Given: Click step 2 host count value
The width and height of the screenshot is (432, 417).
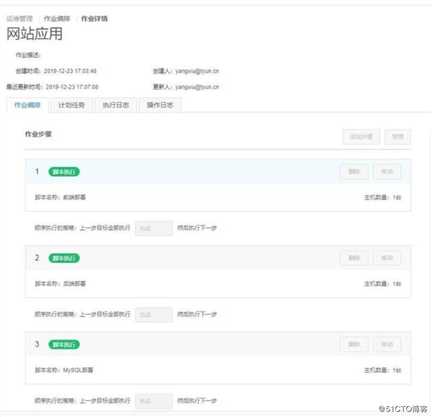Looking at the screenshot, I should tap(397, 284).
